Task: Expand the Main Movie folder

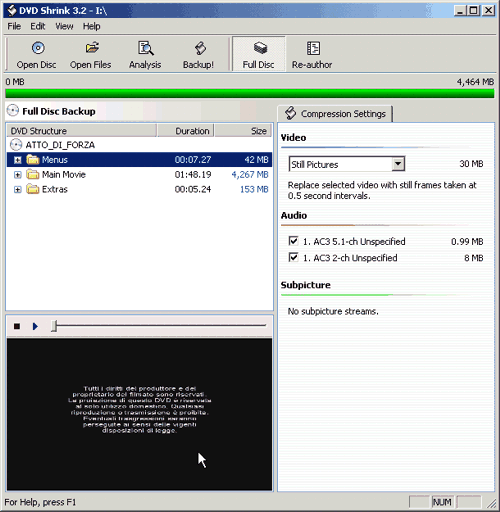Action: 18,175
